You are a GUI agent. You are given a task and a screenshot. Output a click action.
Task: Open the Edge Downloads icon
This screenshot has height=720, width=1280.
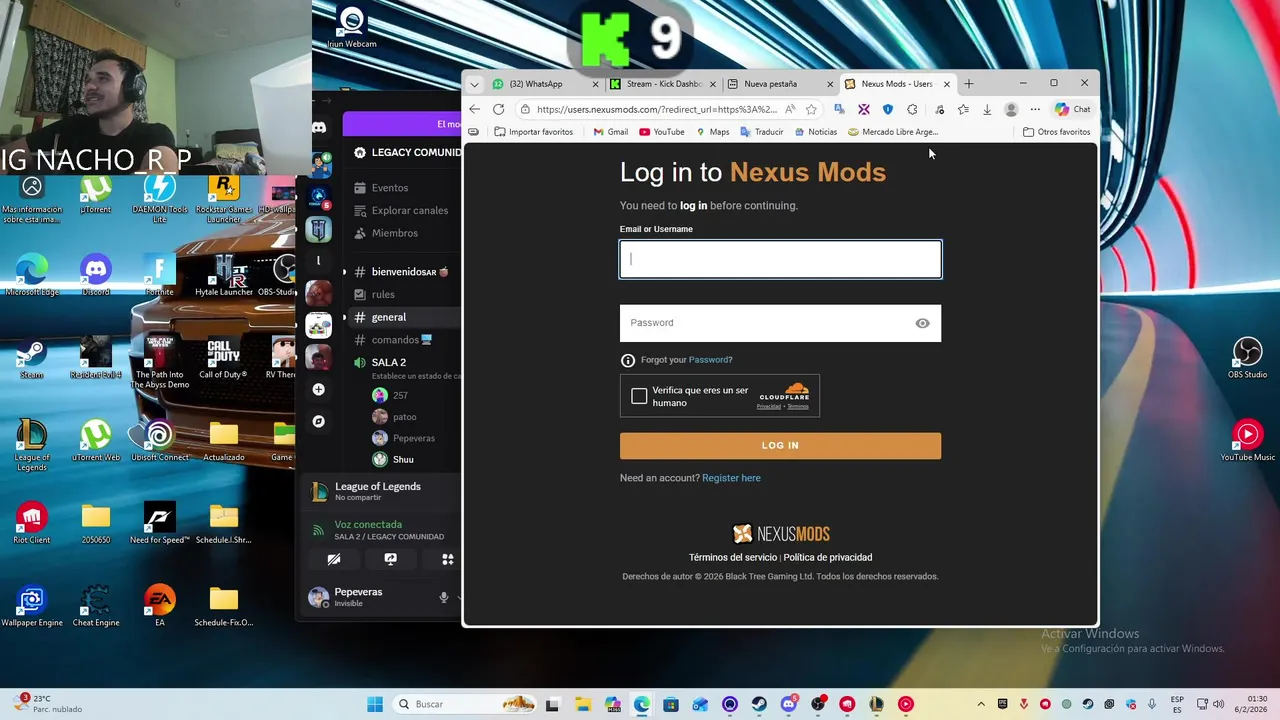pyautogui.click(x=987, y=109)
